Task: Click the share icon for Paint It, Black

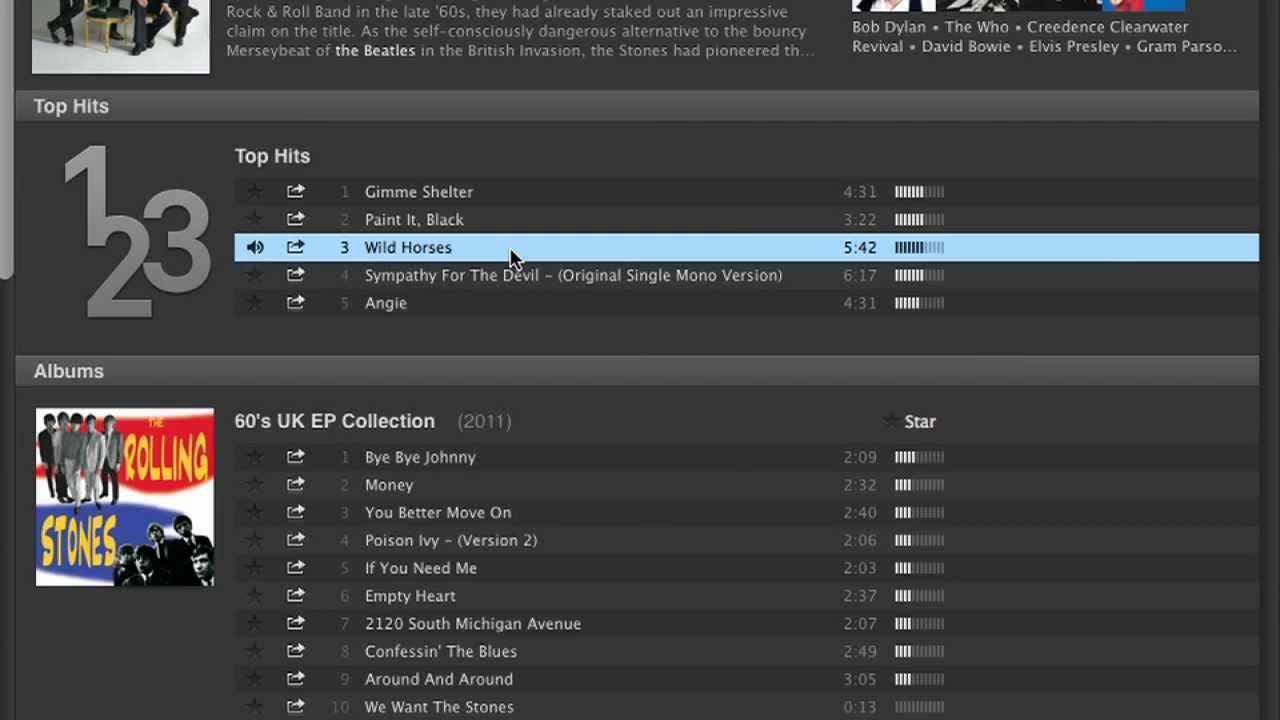Action: tap(295, 219)
